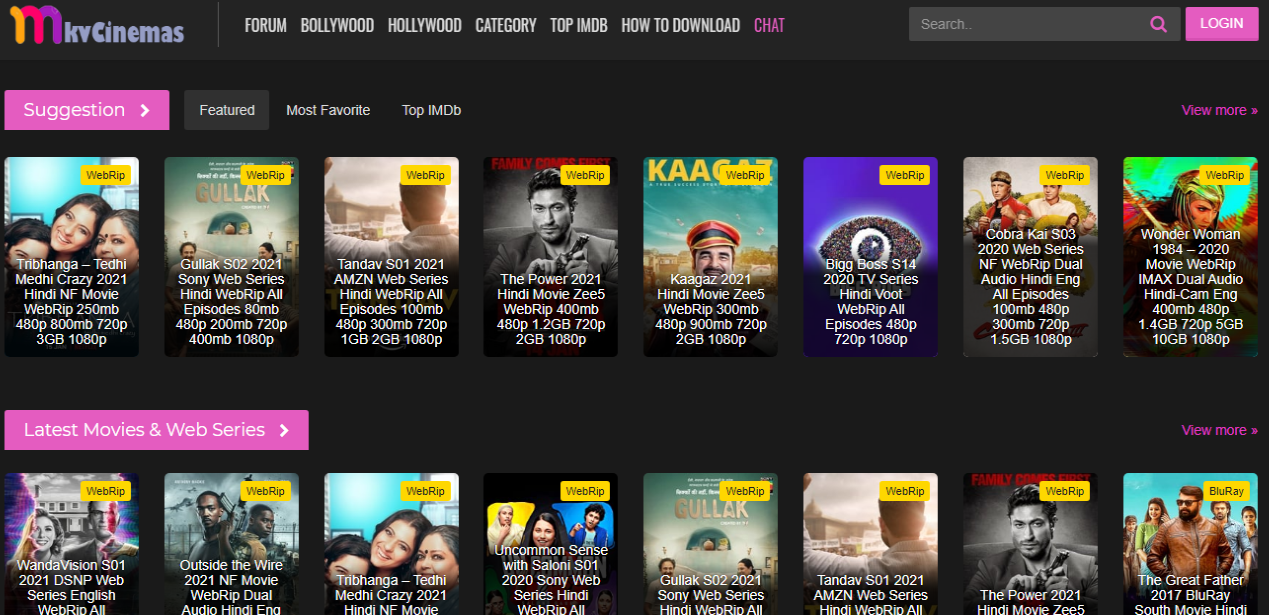Viewport: 1269px width, 615px height.
Task: Click WebRip badge on Cobra Kai poster
Action: [x=1065, y=175]
